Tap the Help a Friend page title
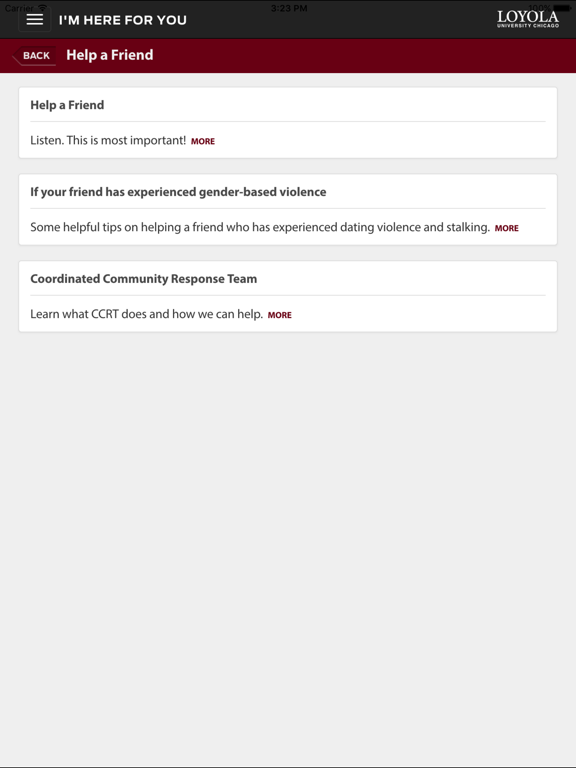 coord(110,55)
